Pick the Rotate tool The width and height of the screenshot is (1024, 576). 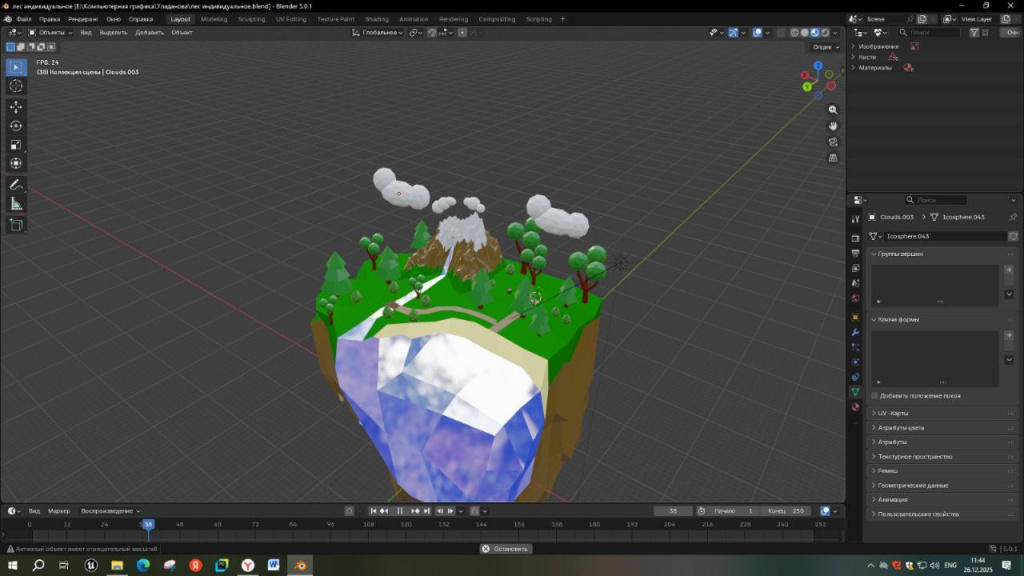[x=16, y=126]
